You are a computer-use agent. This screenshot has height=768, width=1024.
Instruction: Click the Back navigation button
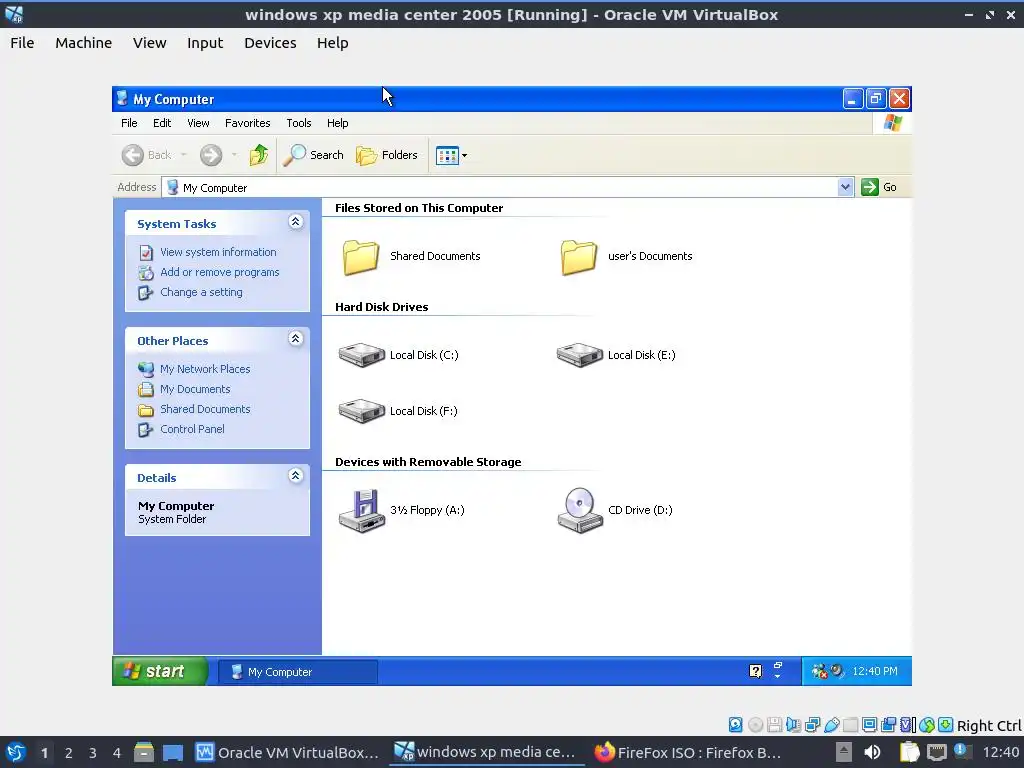147,155
